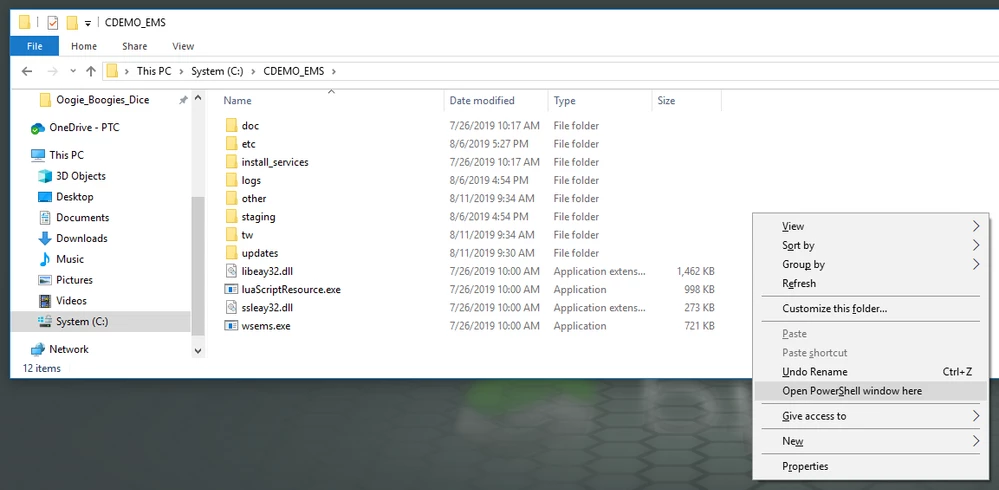Expand chevron after System (C:) in address bar
Screen dimensions: 999x490
[x=254, y=71]
